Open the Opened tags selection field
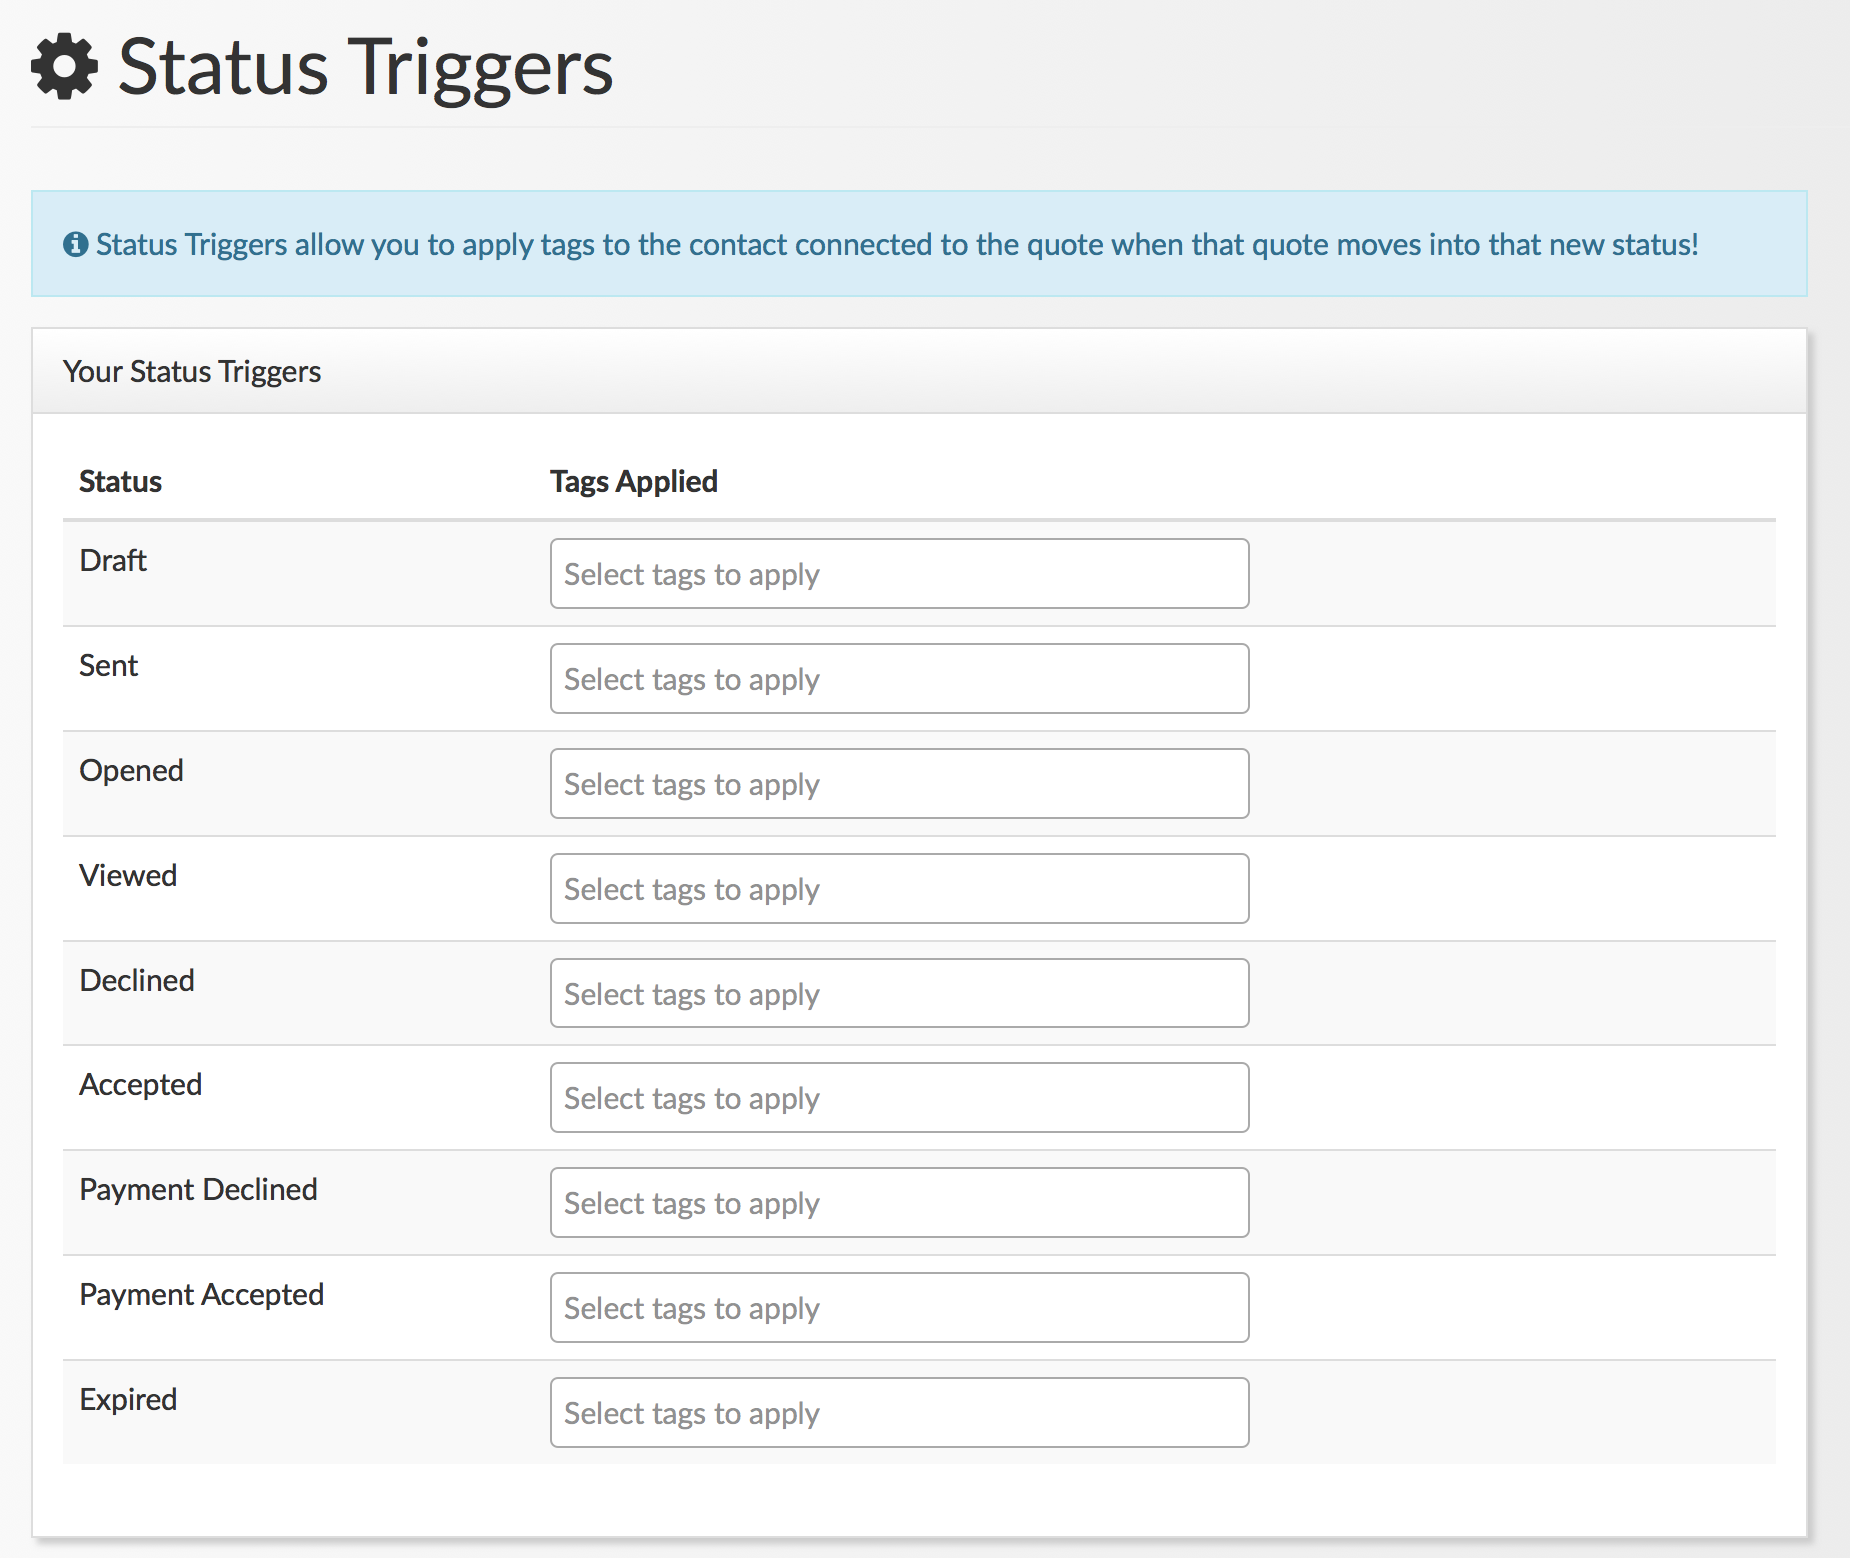This screenshot has height=1558, width=1850. (898, 784)
